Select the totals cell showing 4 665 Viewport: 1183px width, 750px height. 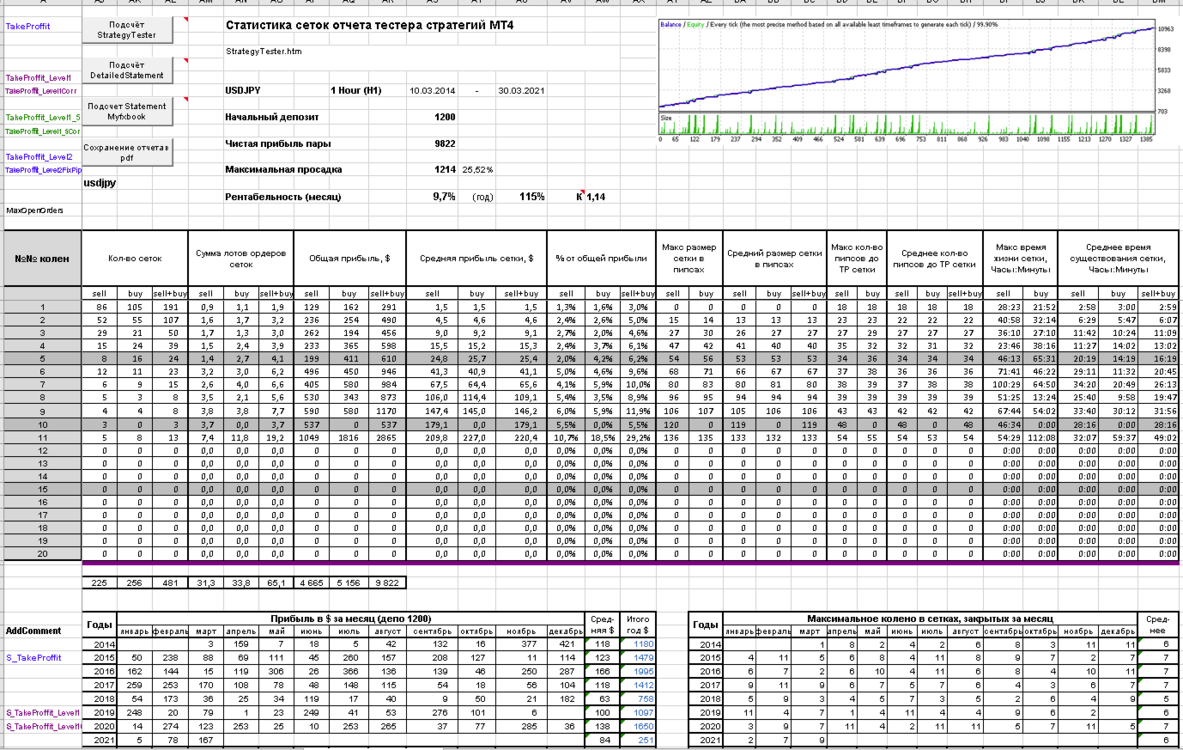click(x=312, y=582)
